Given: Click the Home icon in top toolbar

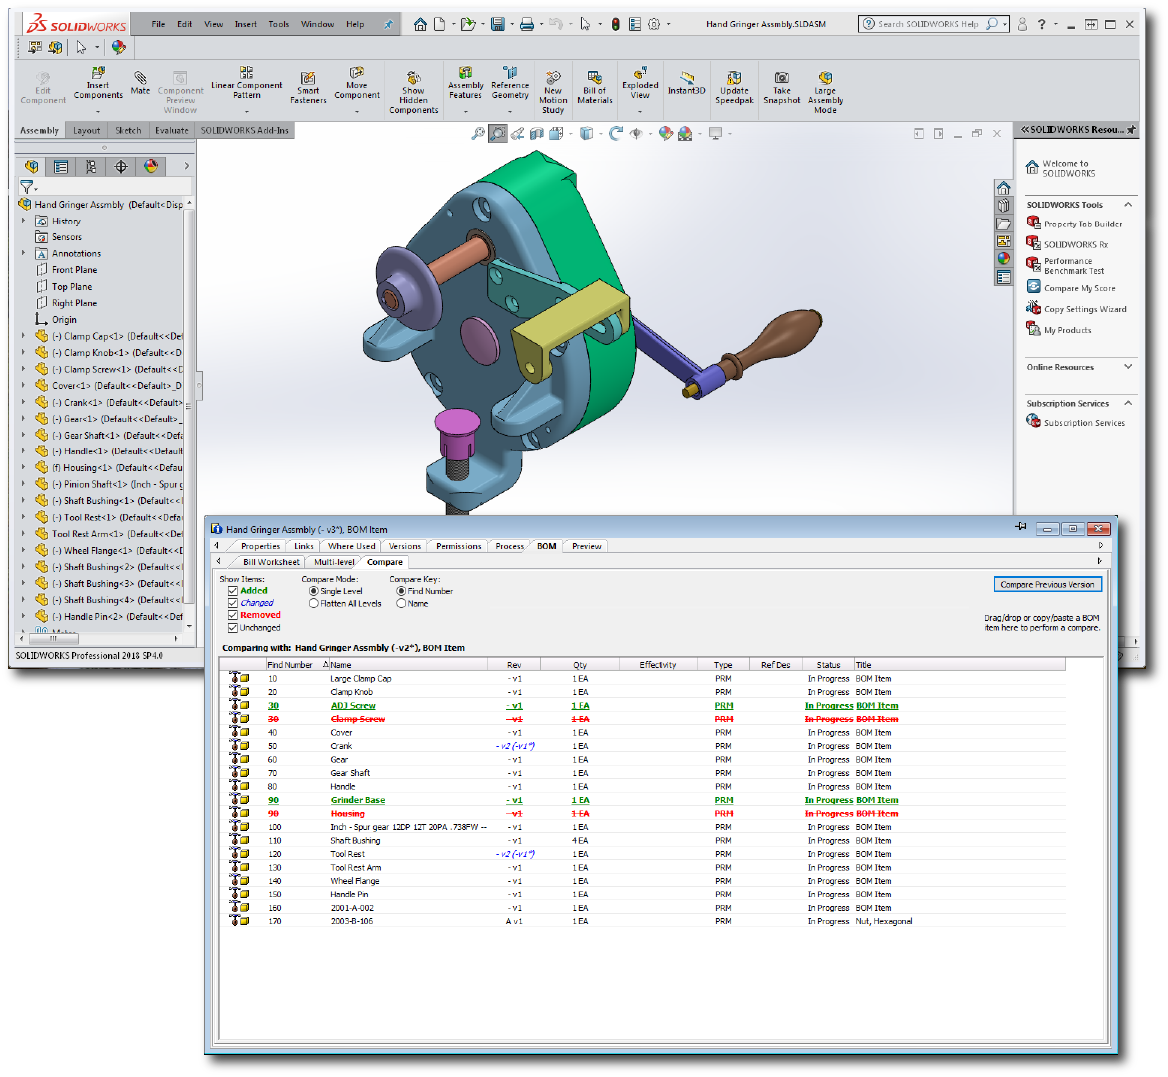Looking at the screenshot, I should pyautogui.click(x=420, y=25).
